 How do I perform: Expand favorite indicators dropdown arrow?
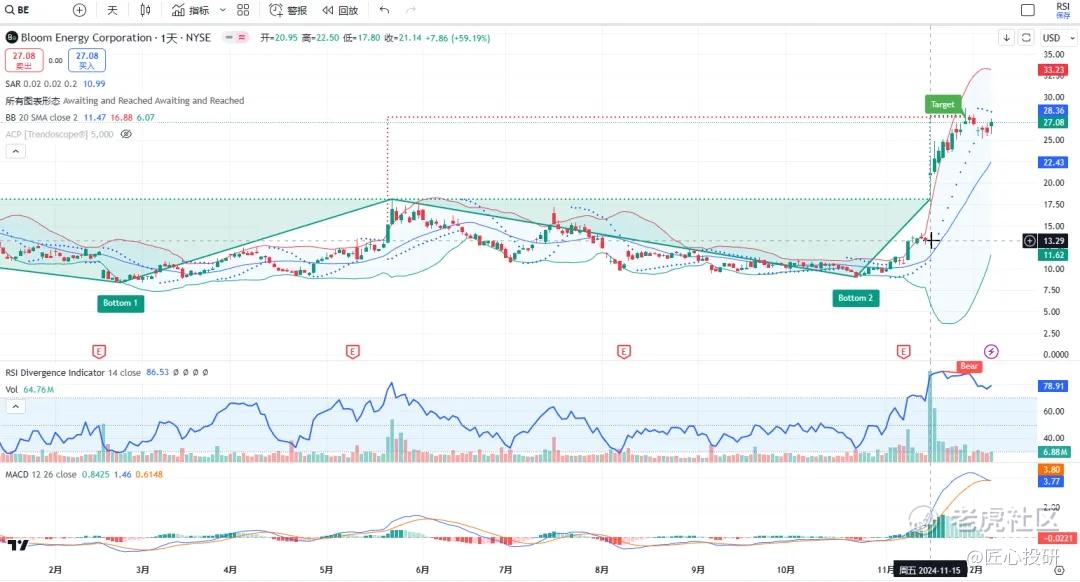tap(222, 10)
